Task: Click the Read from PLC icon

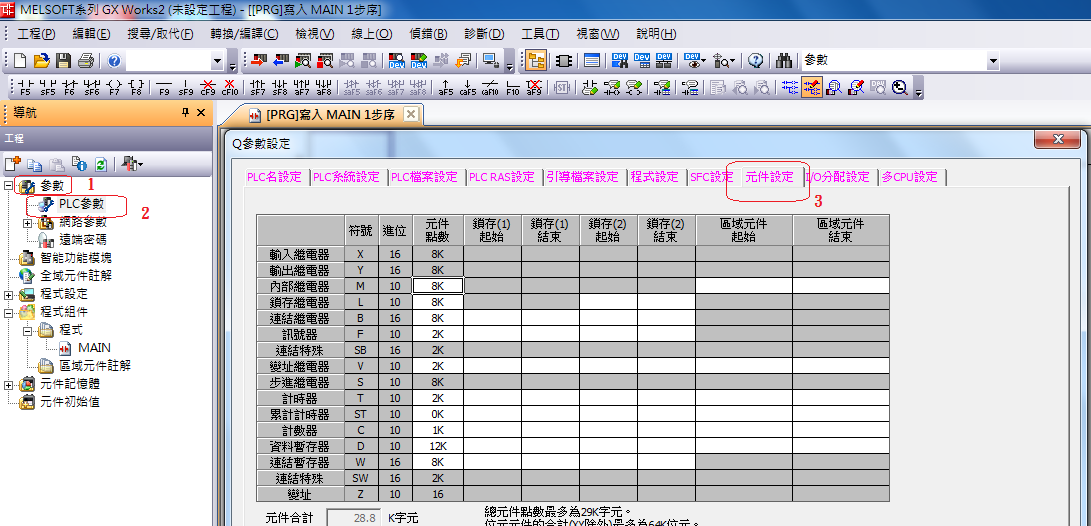Action: point(280,61)
